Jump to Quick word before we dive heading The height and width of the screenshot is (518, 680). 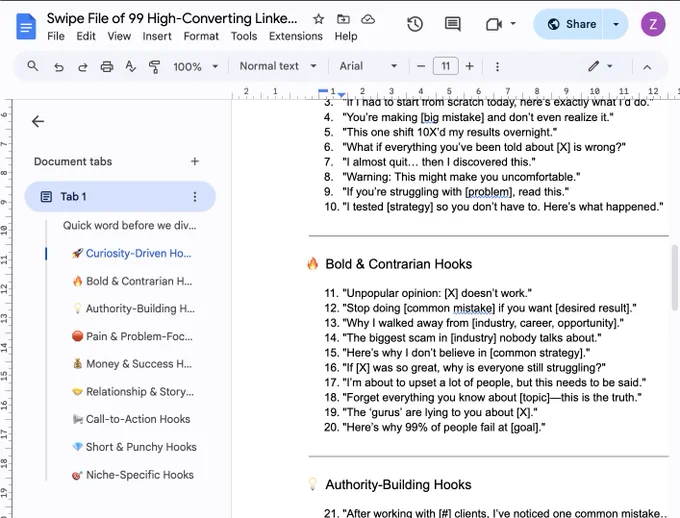[129, 226]
